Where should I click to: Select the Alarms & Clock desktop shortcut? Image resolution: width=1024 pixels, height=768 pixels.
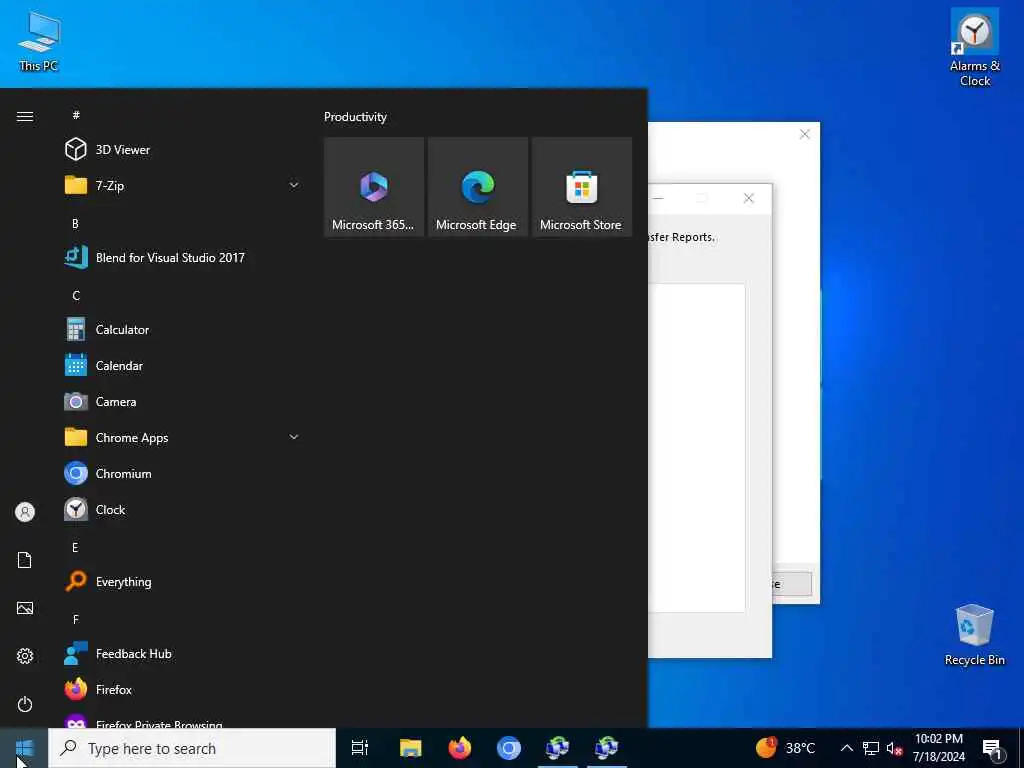974,47
